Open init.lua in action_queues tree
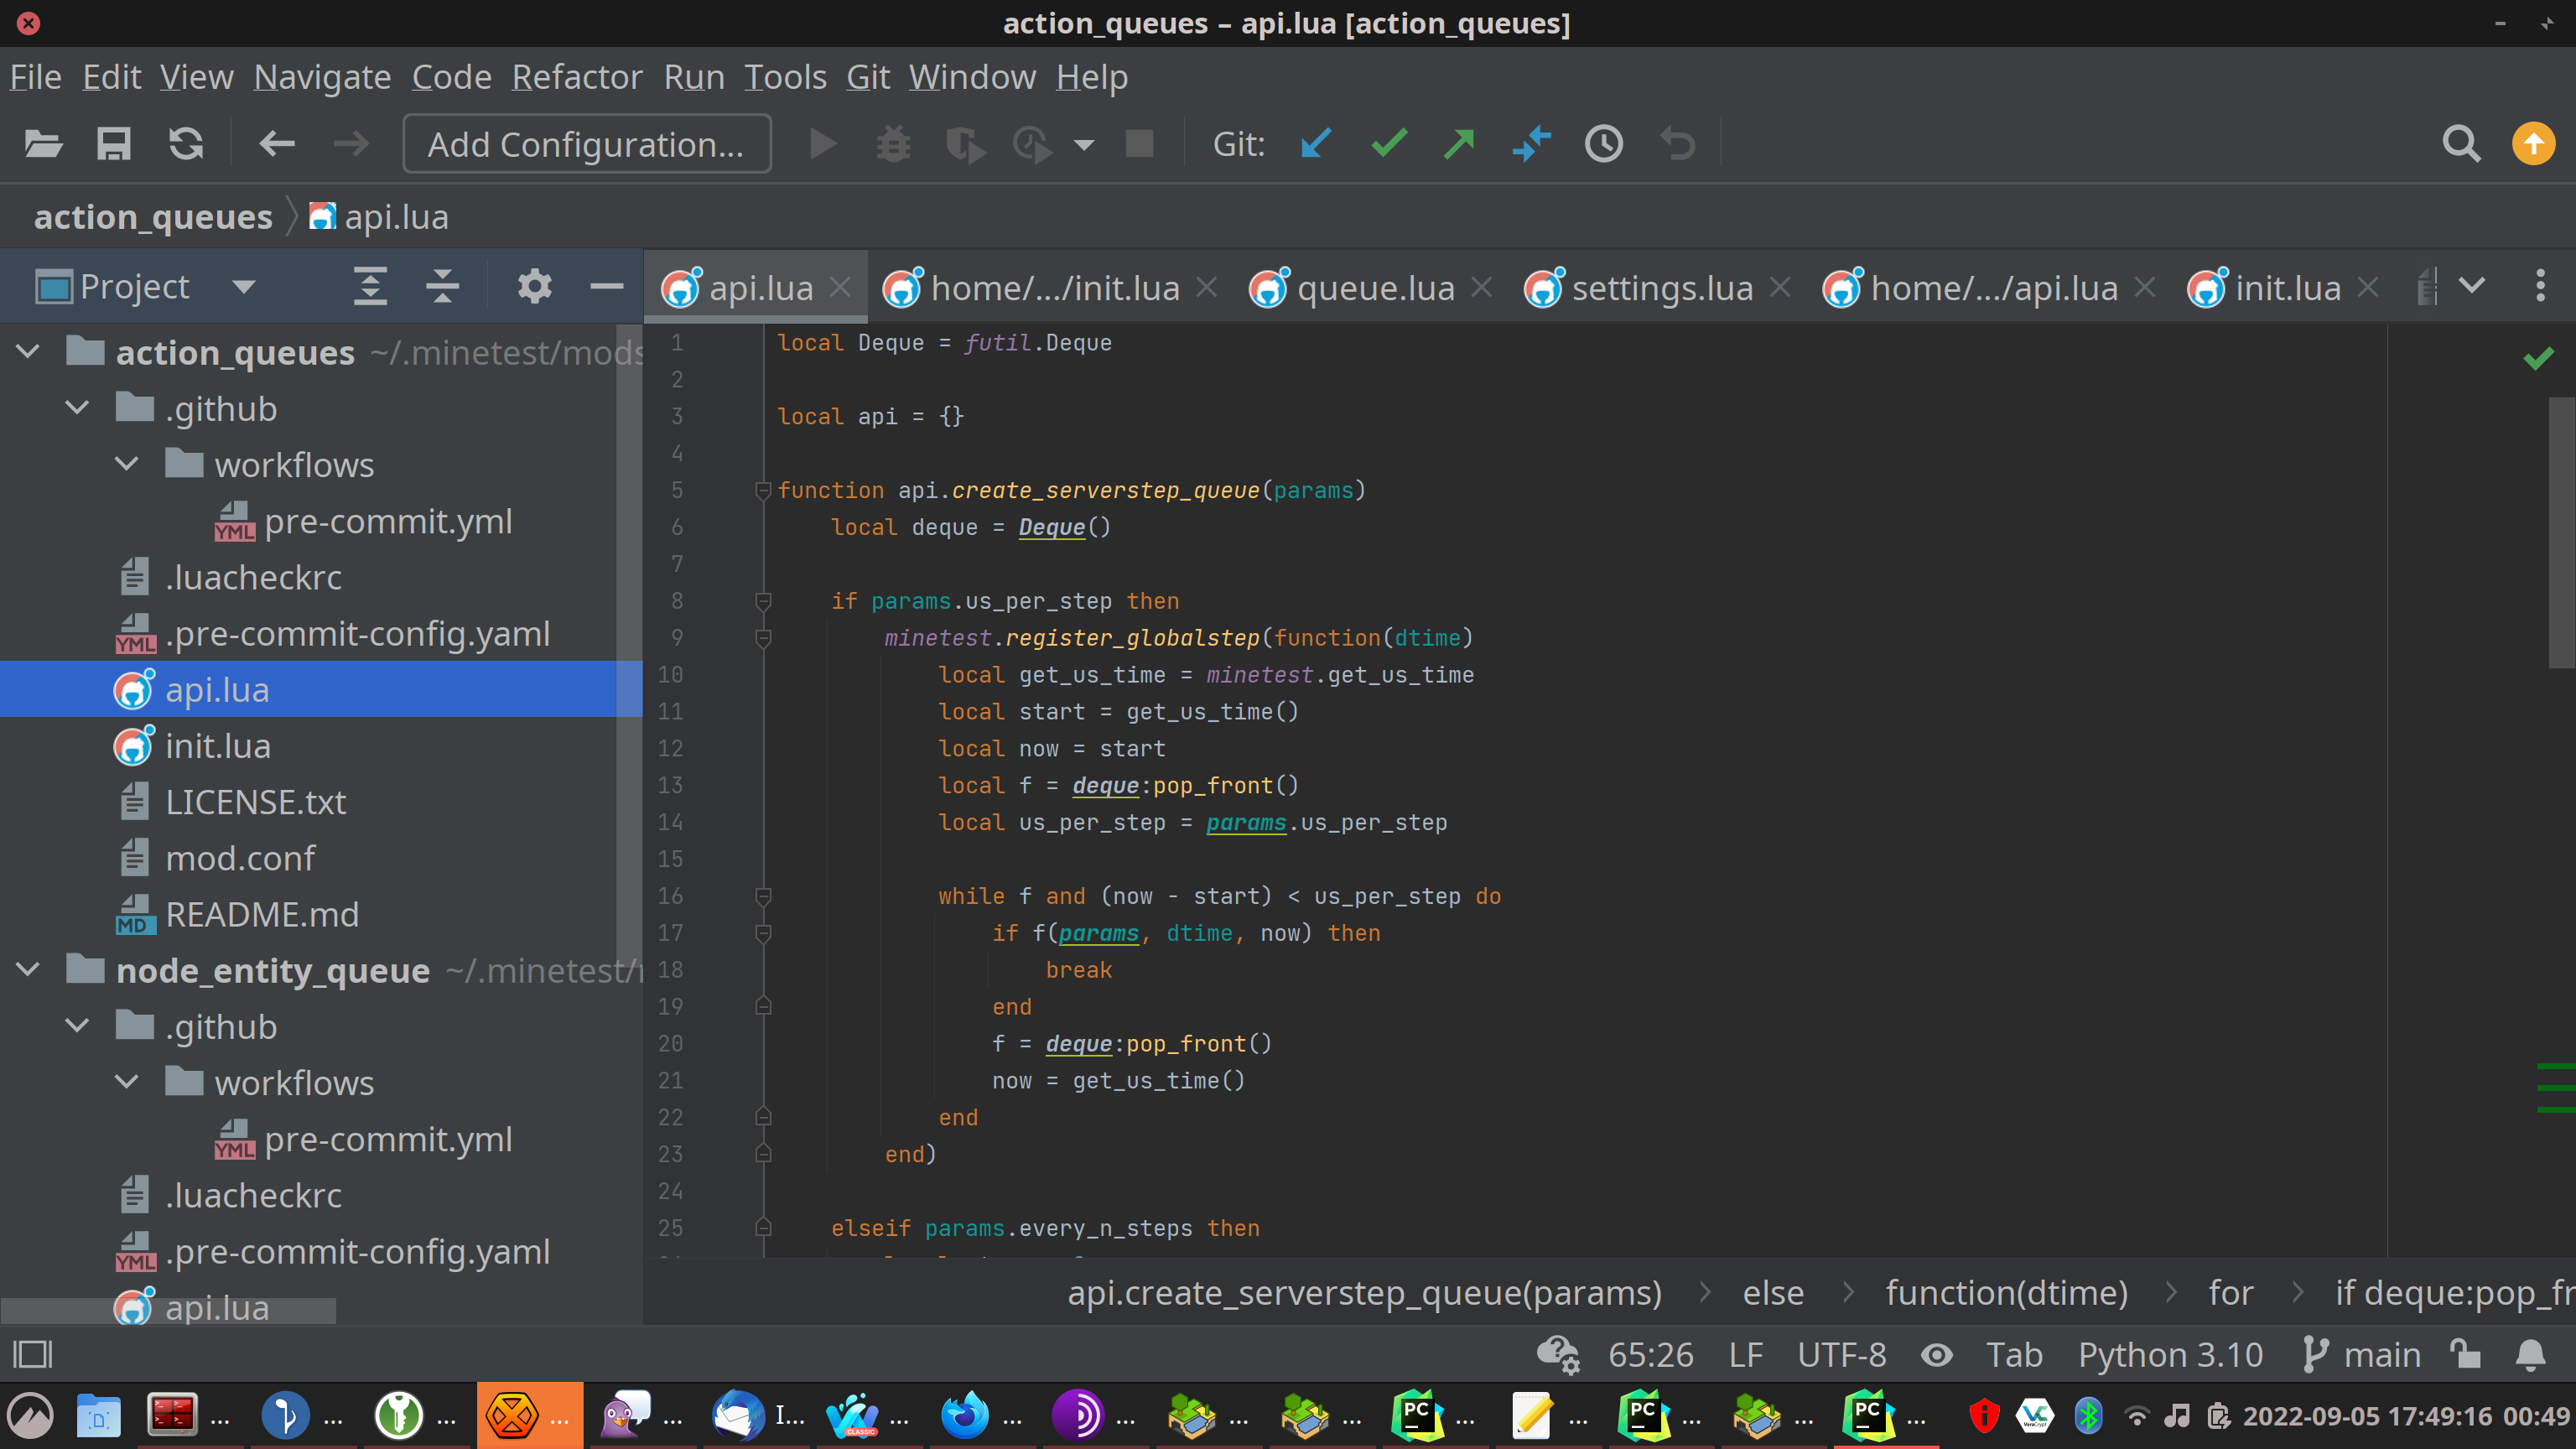The height and width of the screenshot is (1449, 2576). click(217, 746)
